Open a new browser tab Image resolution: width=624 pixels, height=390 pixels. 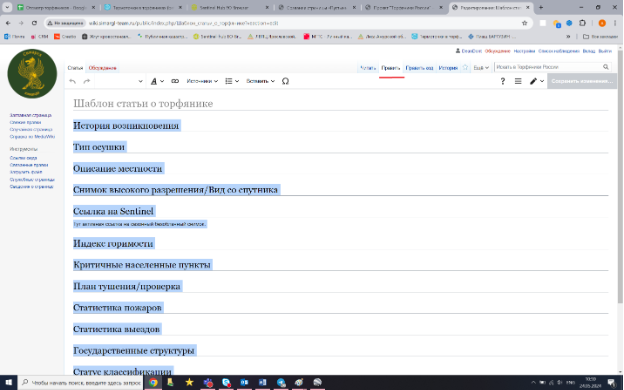[x=541, y=7]
